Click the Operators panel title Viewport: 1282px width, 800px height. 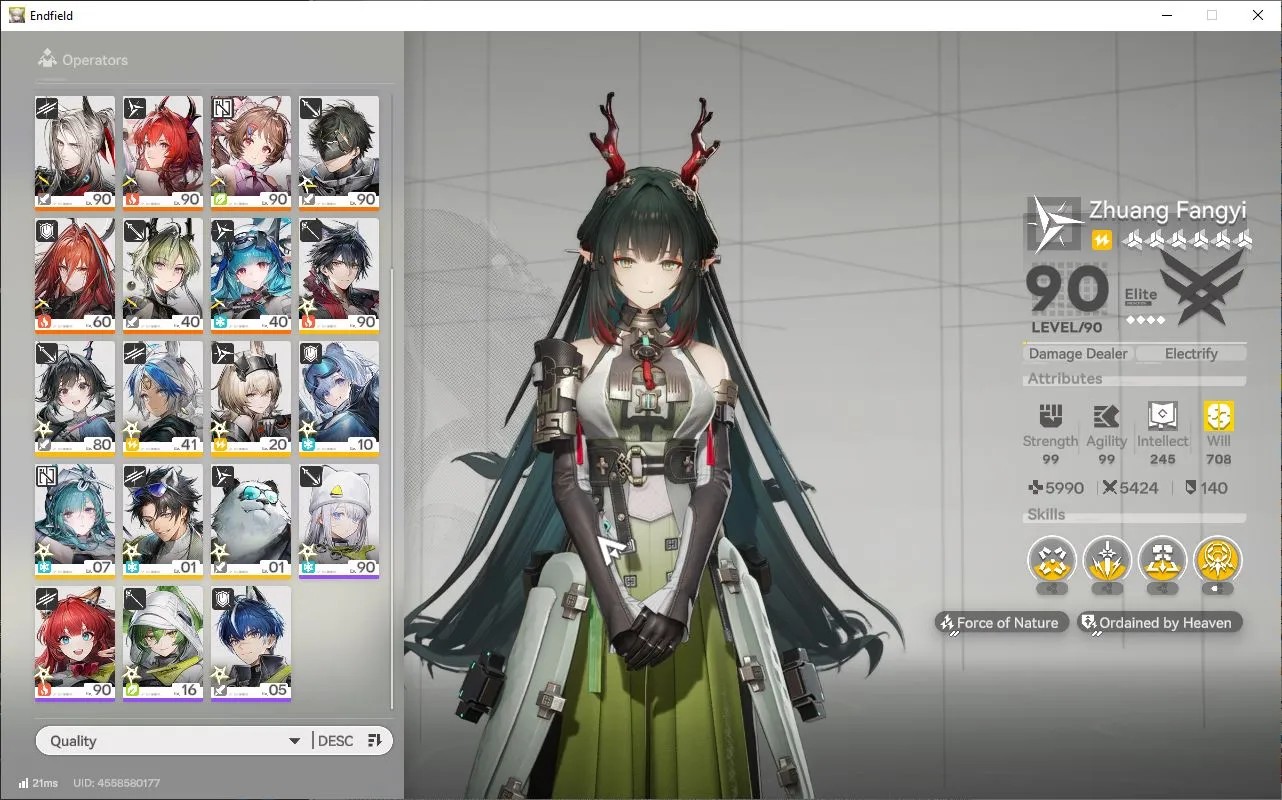pos(95,60)
